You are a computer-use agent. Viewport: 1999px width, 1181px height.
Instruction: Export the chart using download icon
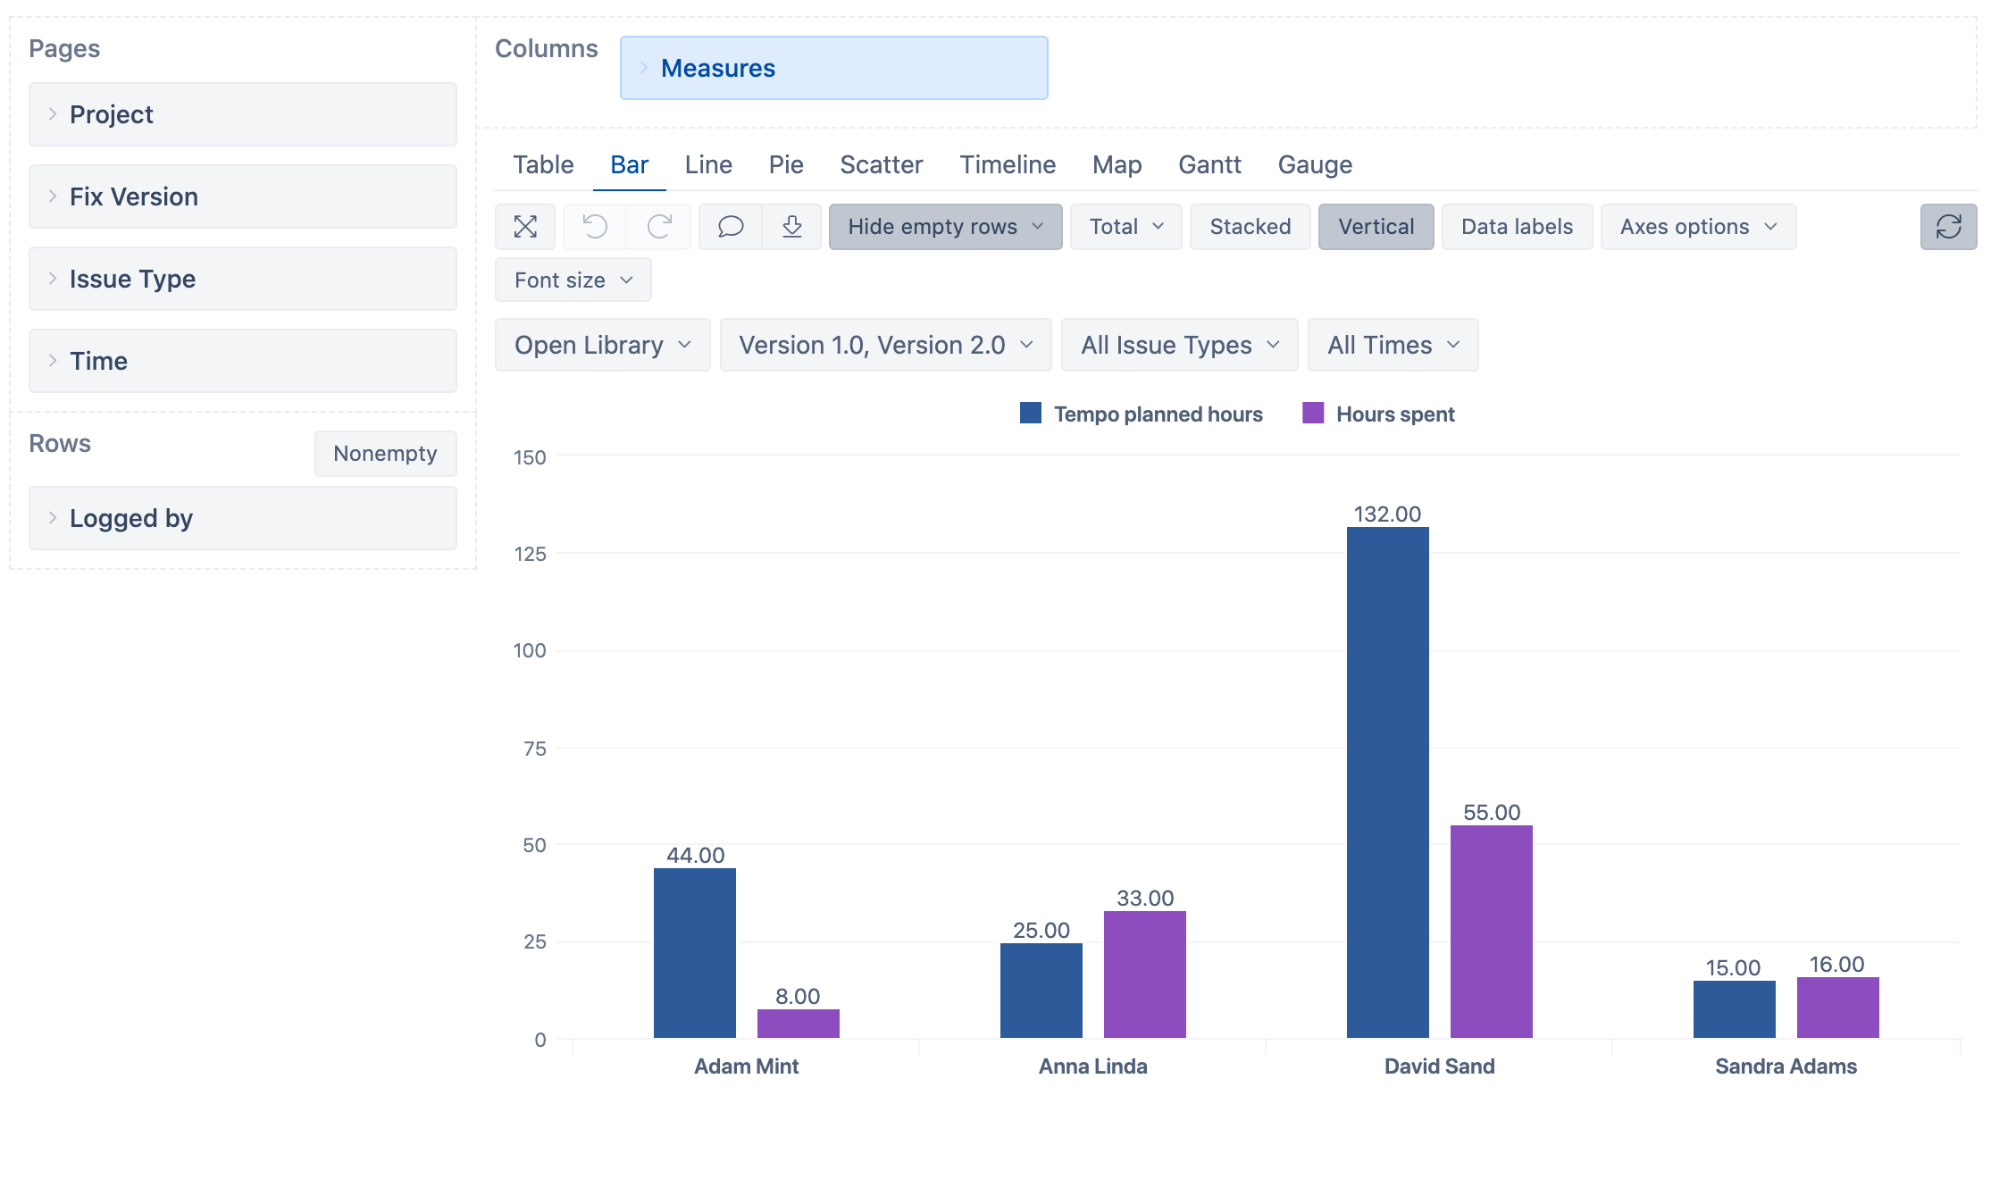792,226
